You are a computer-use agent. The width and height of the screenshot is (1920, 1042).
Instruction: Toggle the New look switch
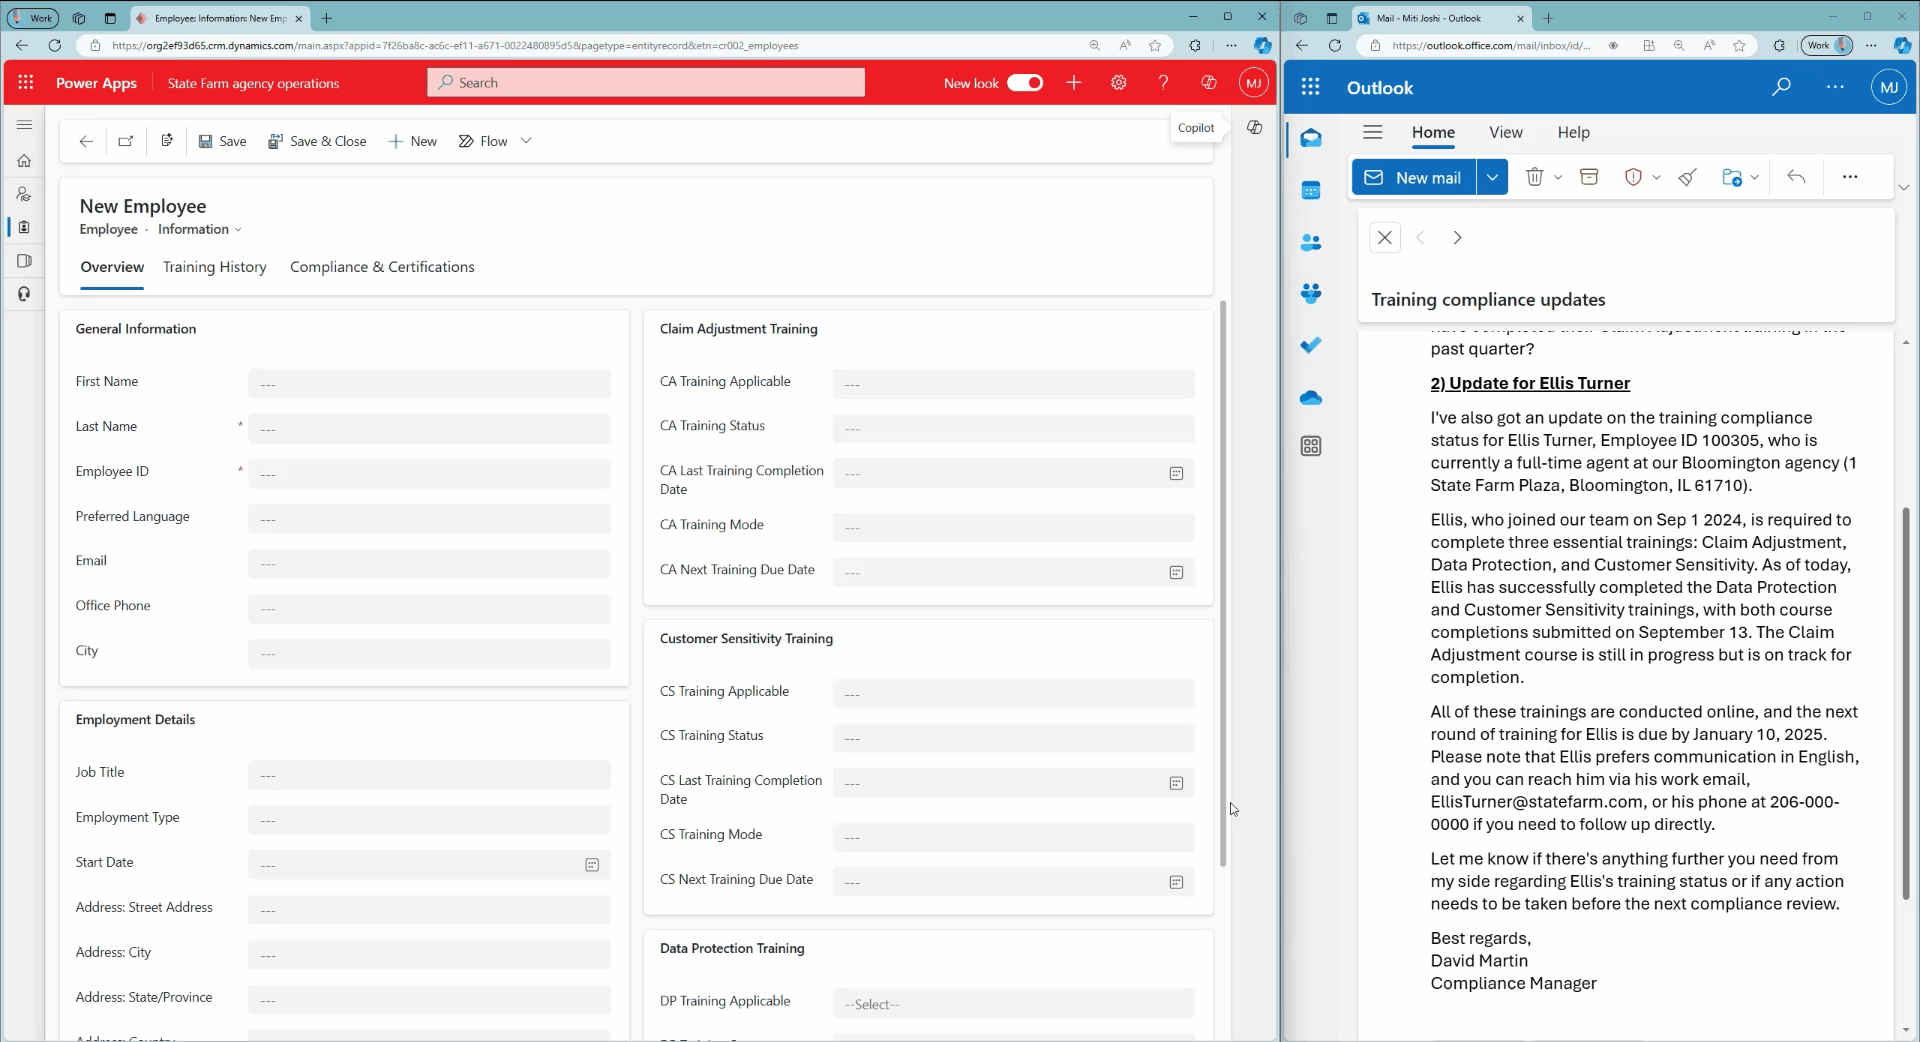tap(1025, 83)
